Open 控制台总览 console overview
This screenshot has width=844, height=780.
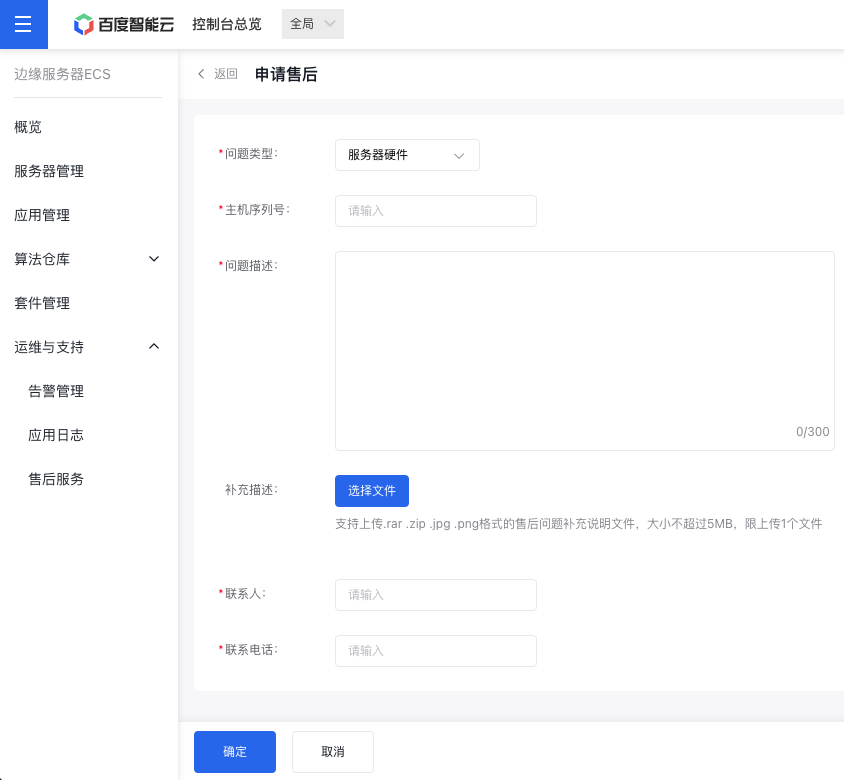pos(227,24)
